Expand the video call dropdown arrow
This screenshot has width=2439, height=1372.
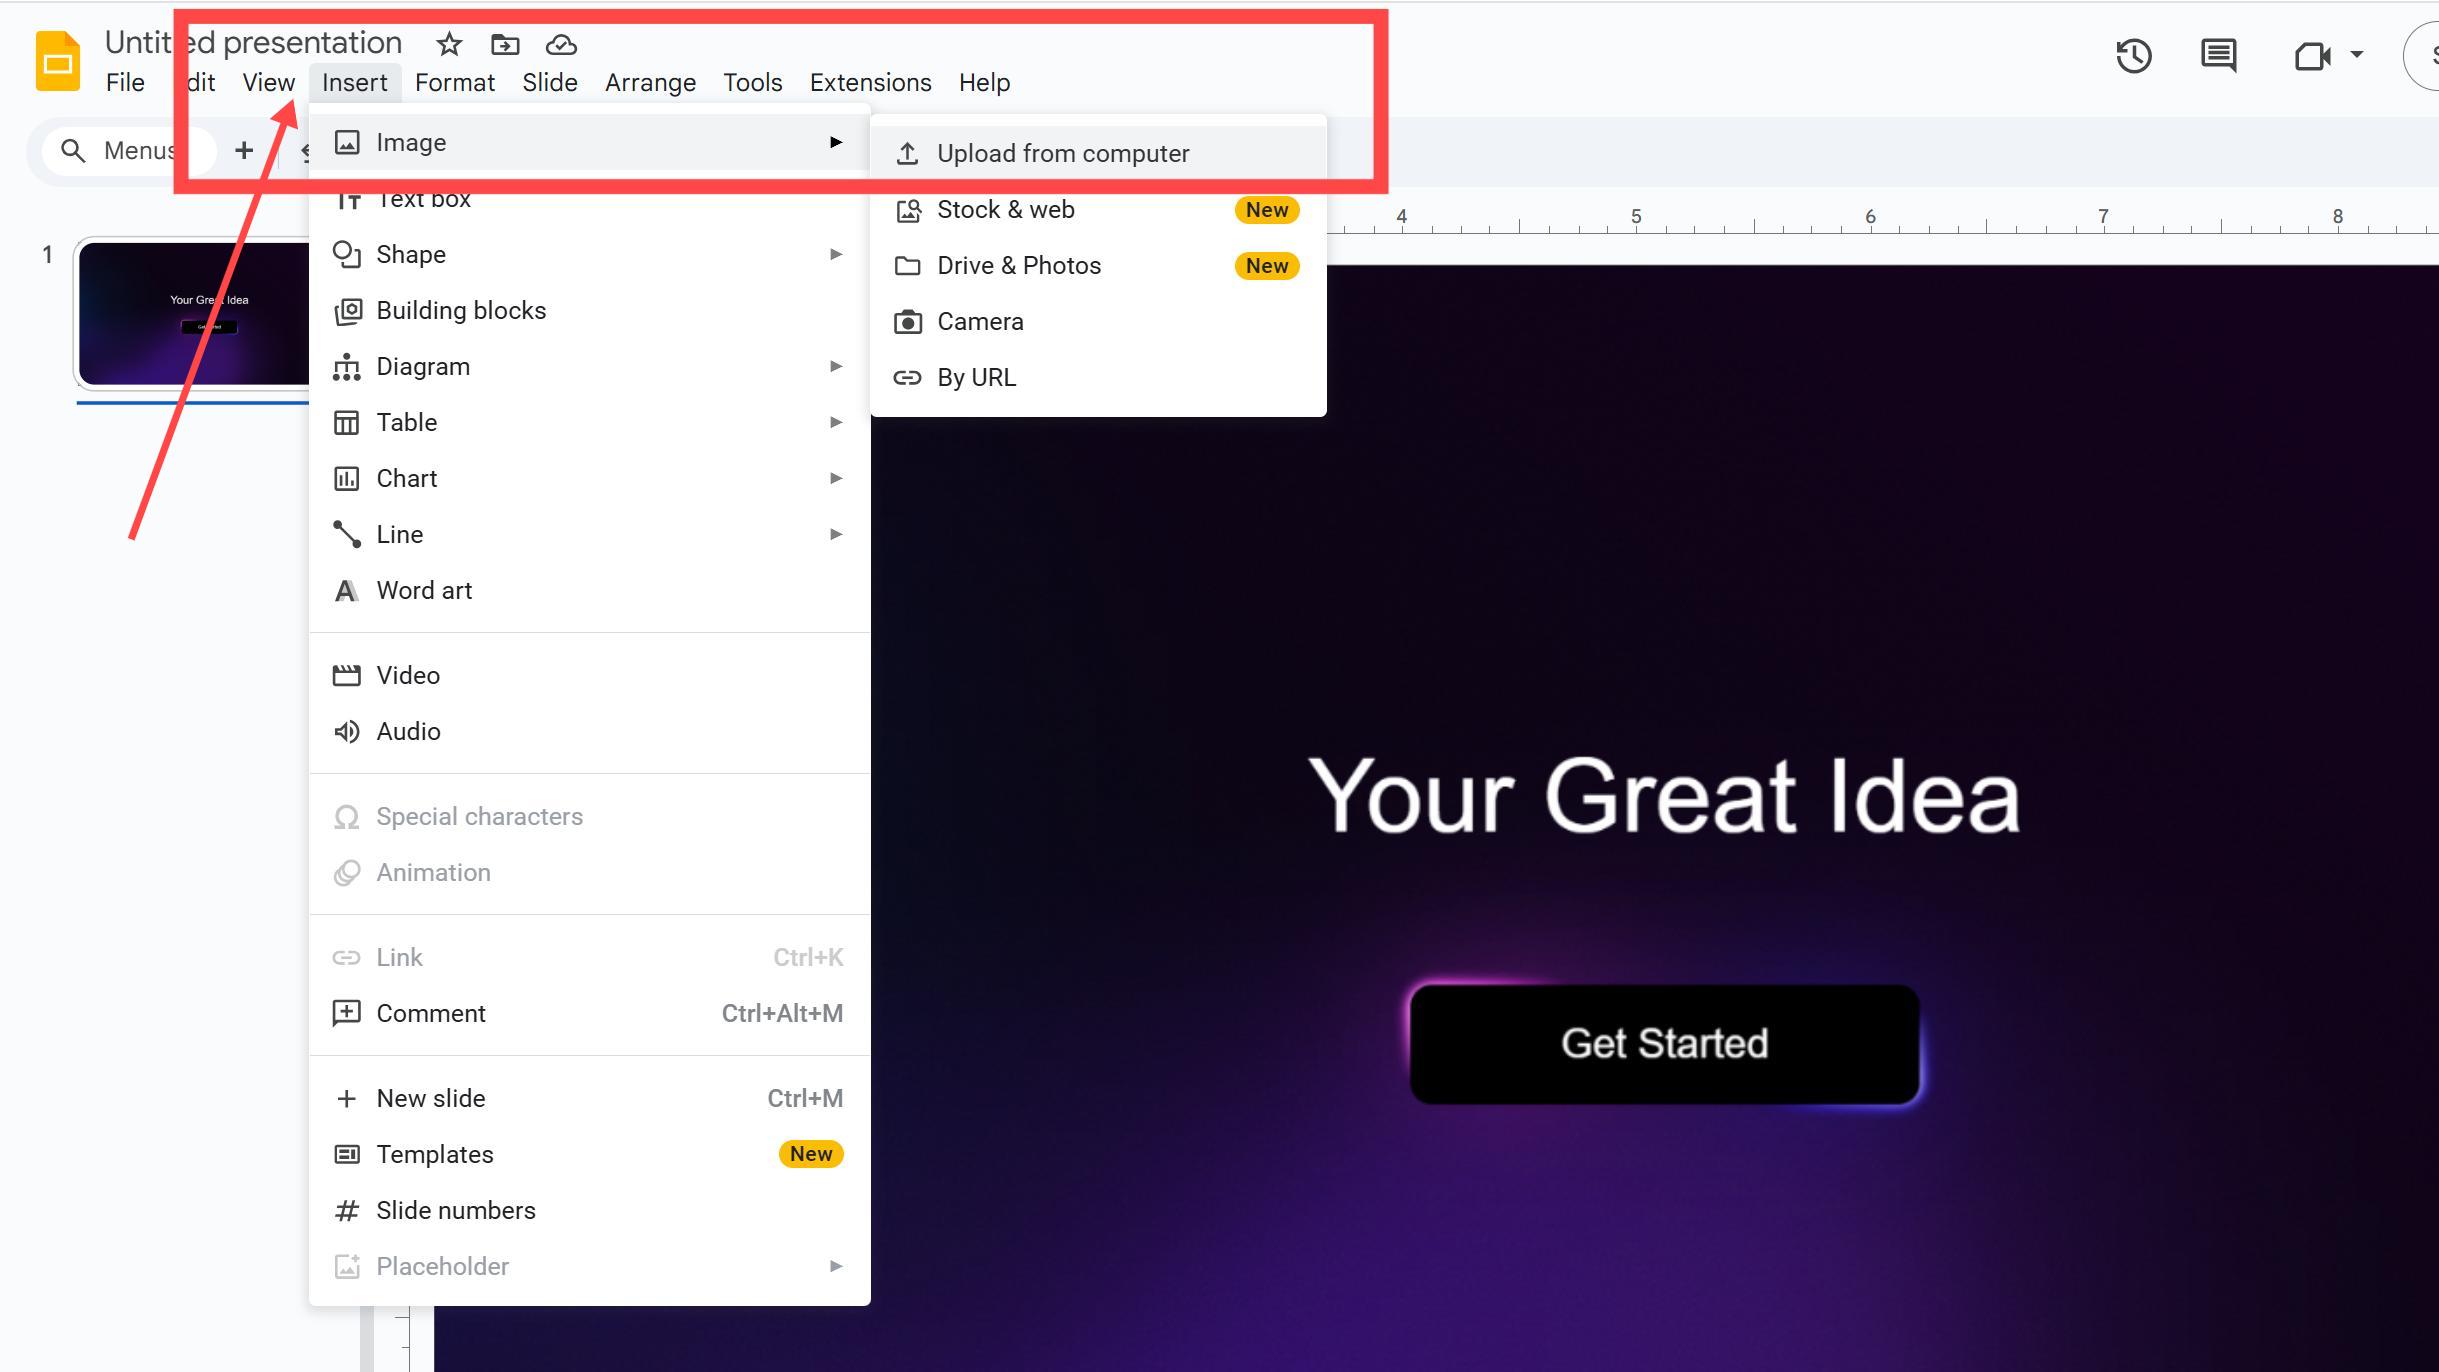2356,55
